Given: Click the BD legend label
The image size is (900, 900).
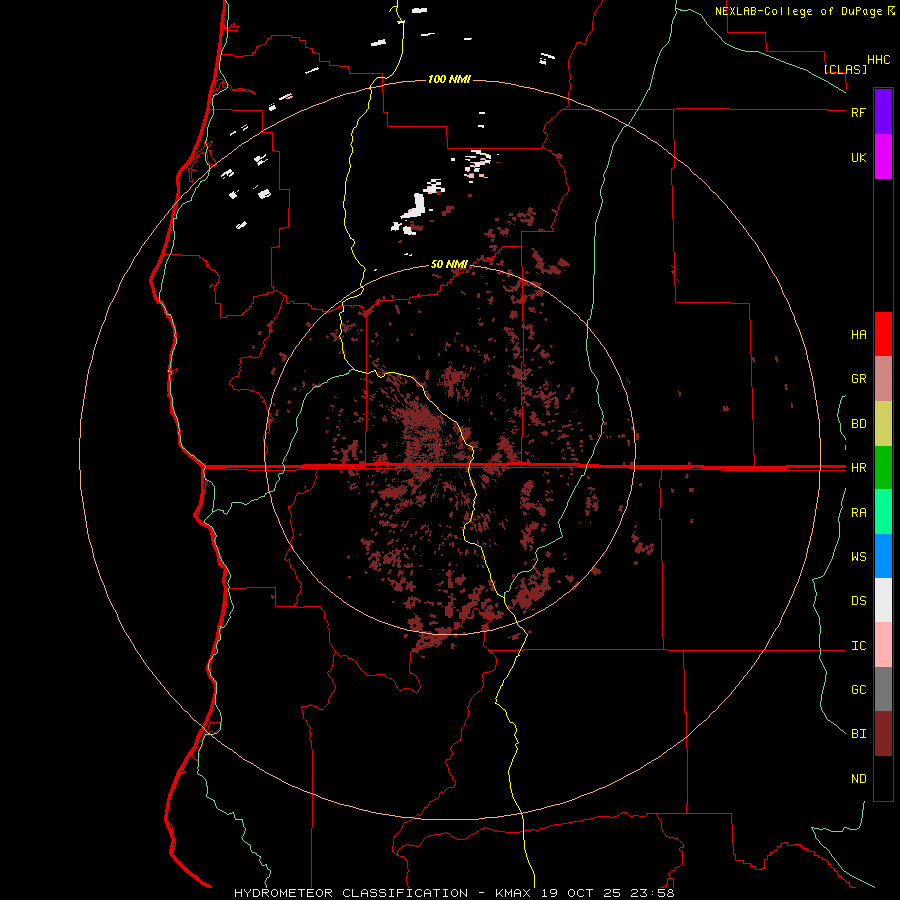Looking at the screenshot, I should tap(858, 424).
